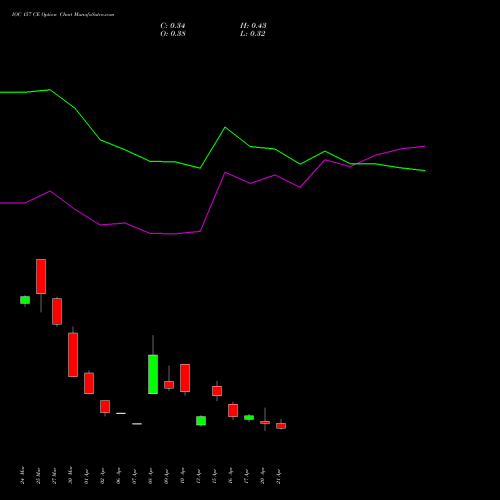
Task: Click the '27 Mar' date axis label
Action: (x=54, y=475)
